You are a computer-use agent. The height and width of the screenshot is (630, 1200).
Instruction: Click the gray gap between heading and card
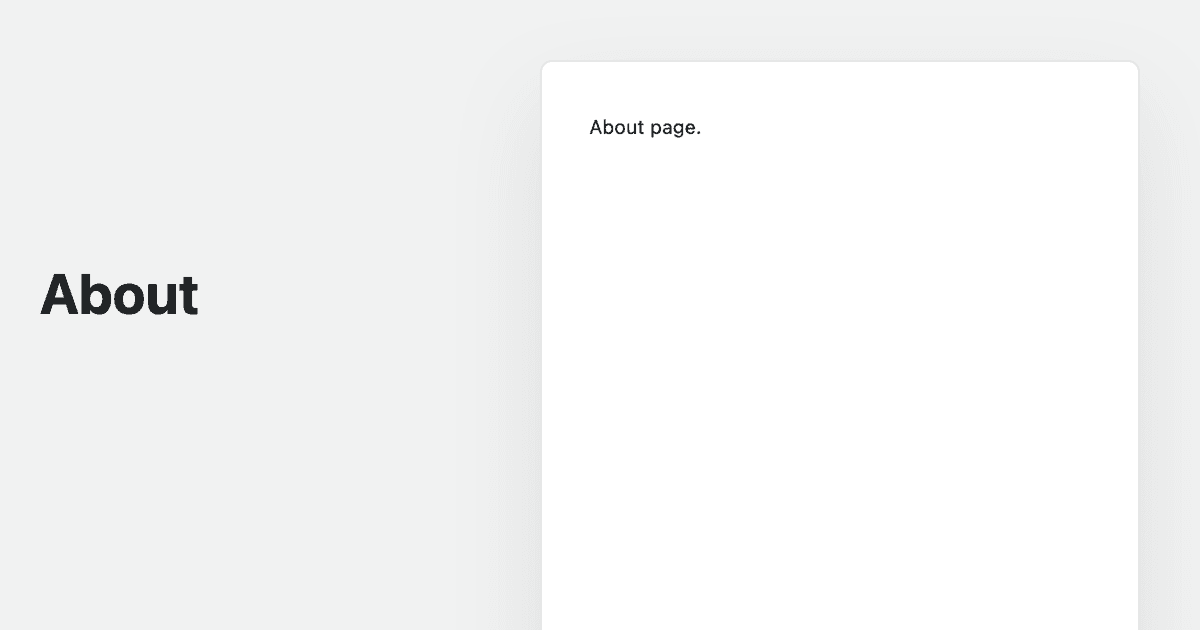(x=370, y=300)
